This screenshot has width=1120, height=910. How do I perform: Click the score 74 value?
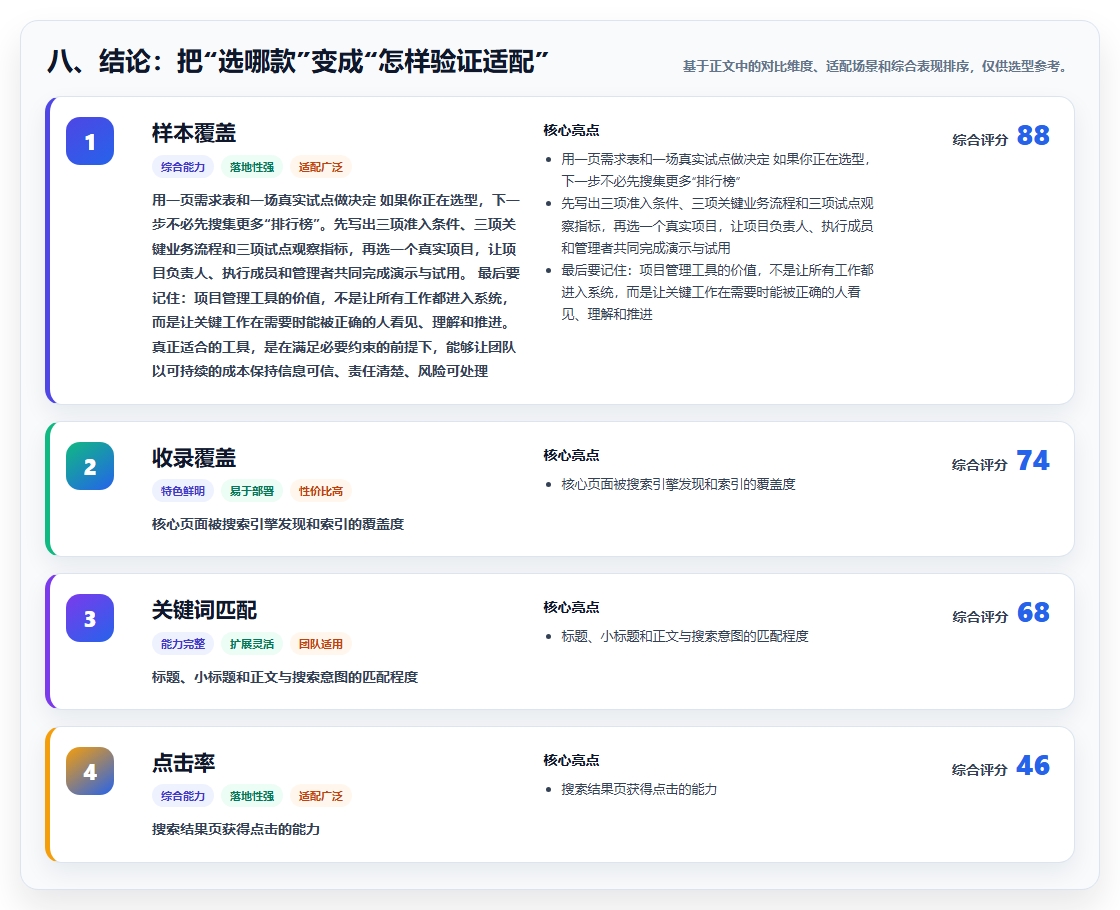click(x=1033, y=461)
